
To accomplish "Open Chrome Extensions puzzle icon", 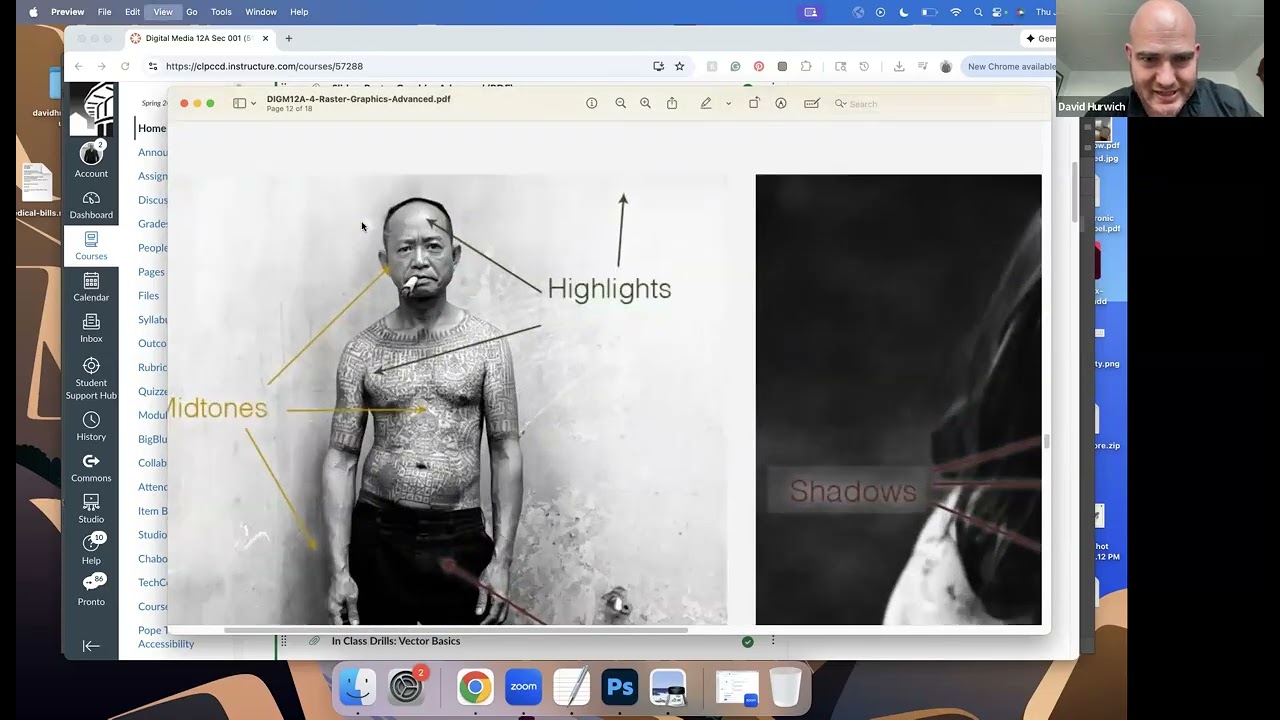I will (806, 66).
